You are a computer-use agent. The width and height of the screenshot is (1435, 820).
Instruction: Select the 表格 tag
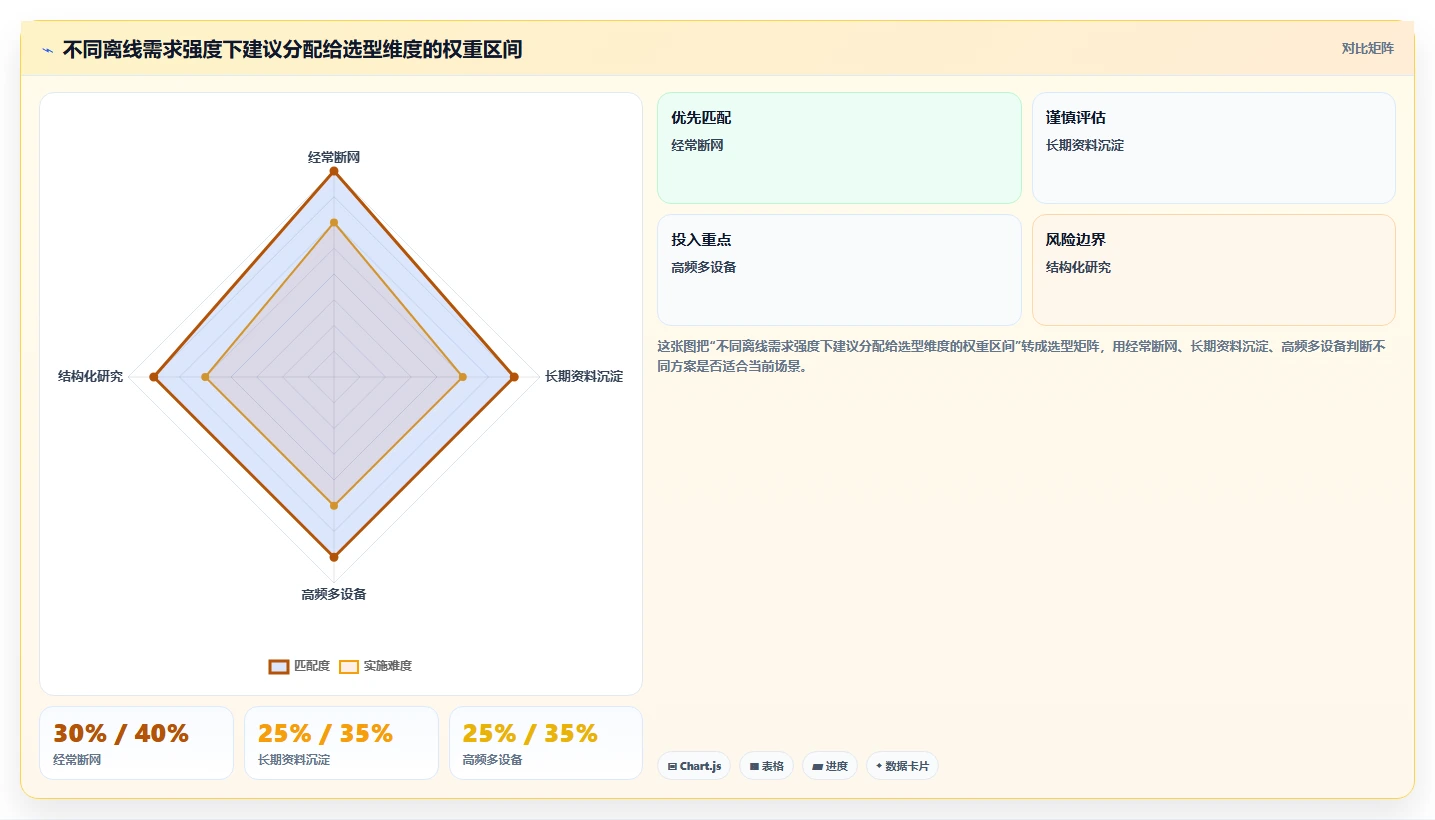pyautogui.click(x=767, y=766)
